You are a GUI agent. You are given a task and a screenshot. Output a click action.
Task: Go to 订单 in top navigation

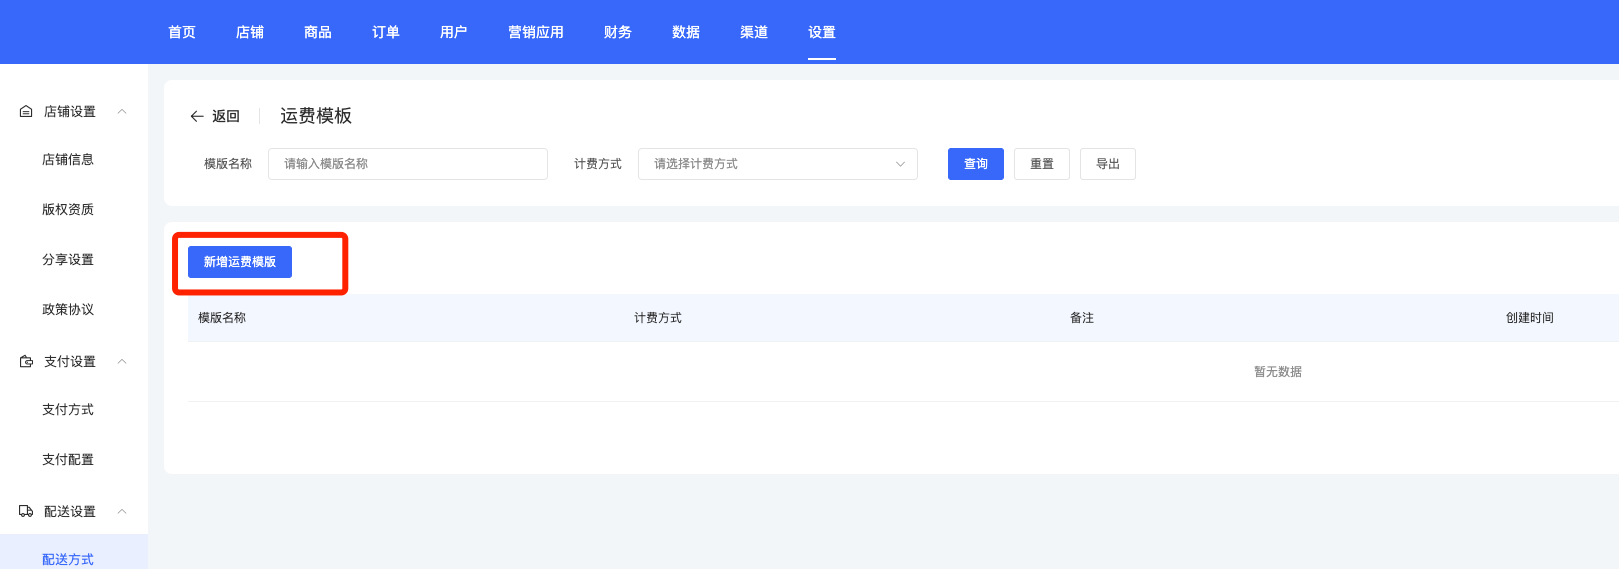tap(386, 32)
